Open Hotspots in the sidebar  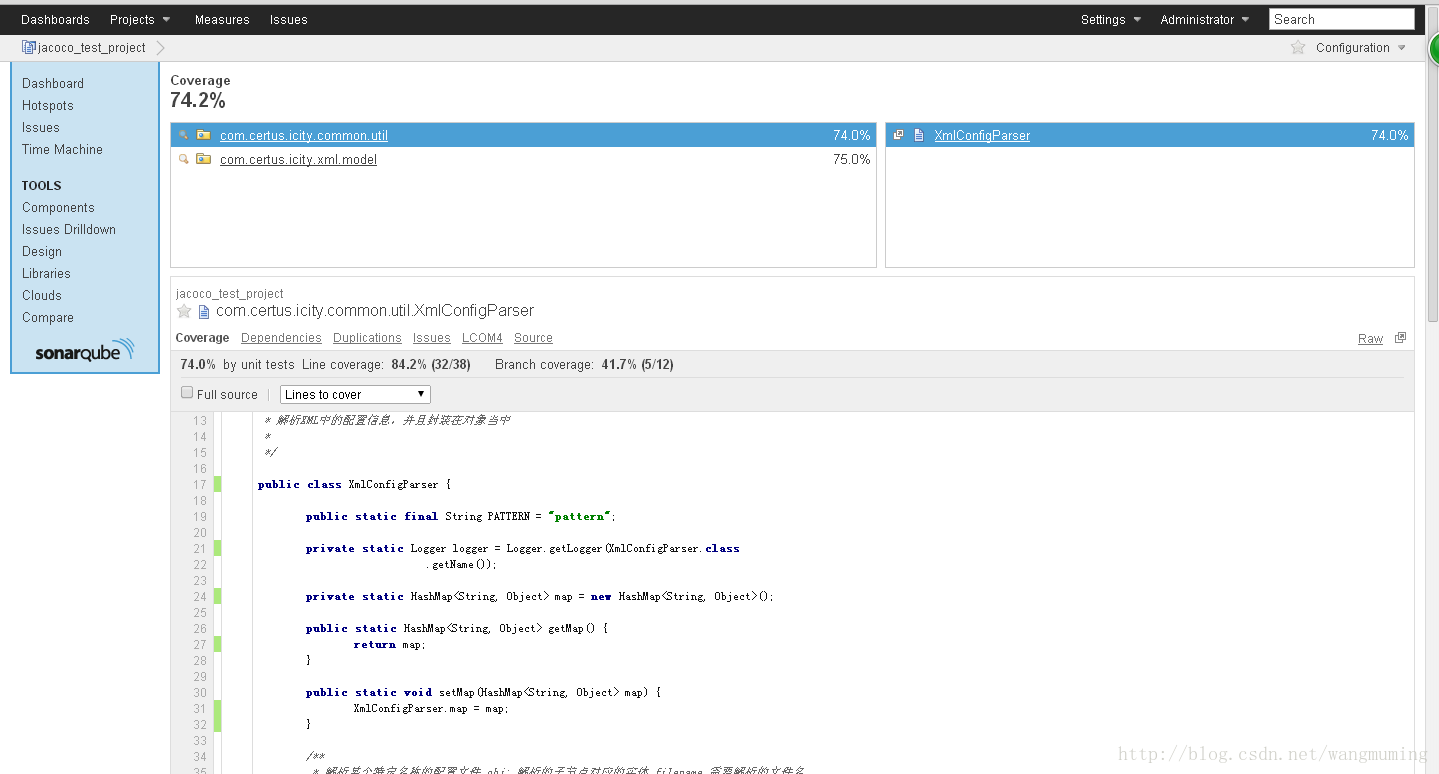[x=48, y=105]
